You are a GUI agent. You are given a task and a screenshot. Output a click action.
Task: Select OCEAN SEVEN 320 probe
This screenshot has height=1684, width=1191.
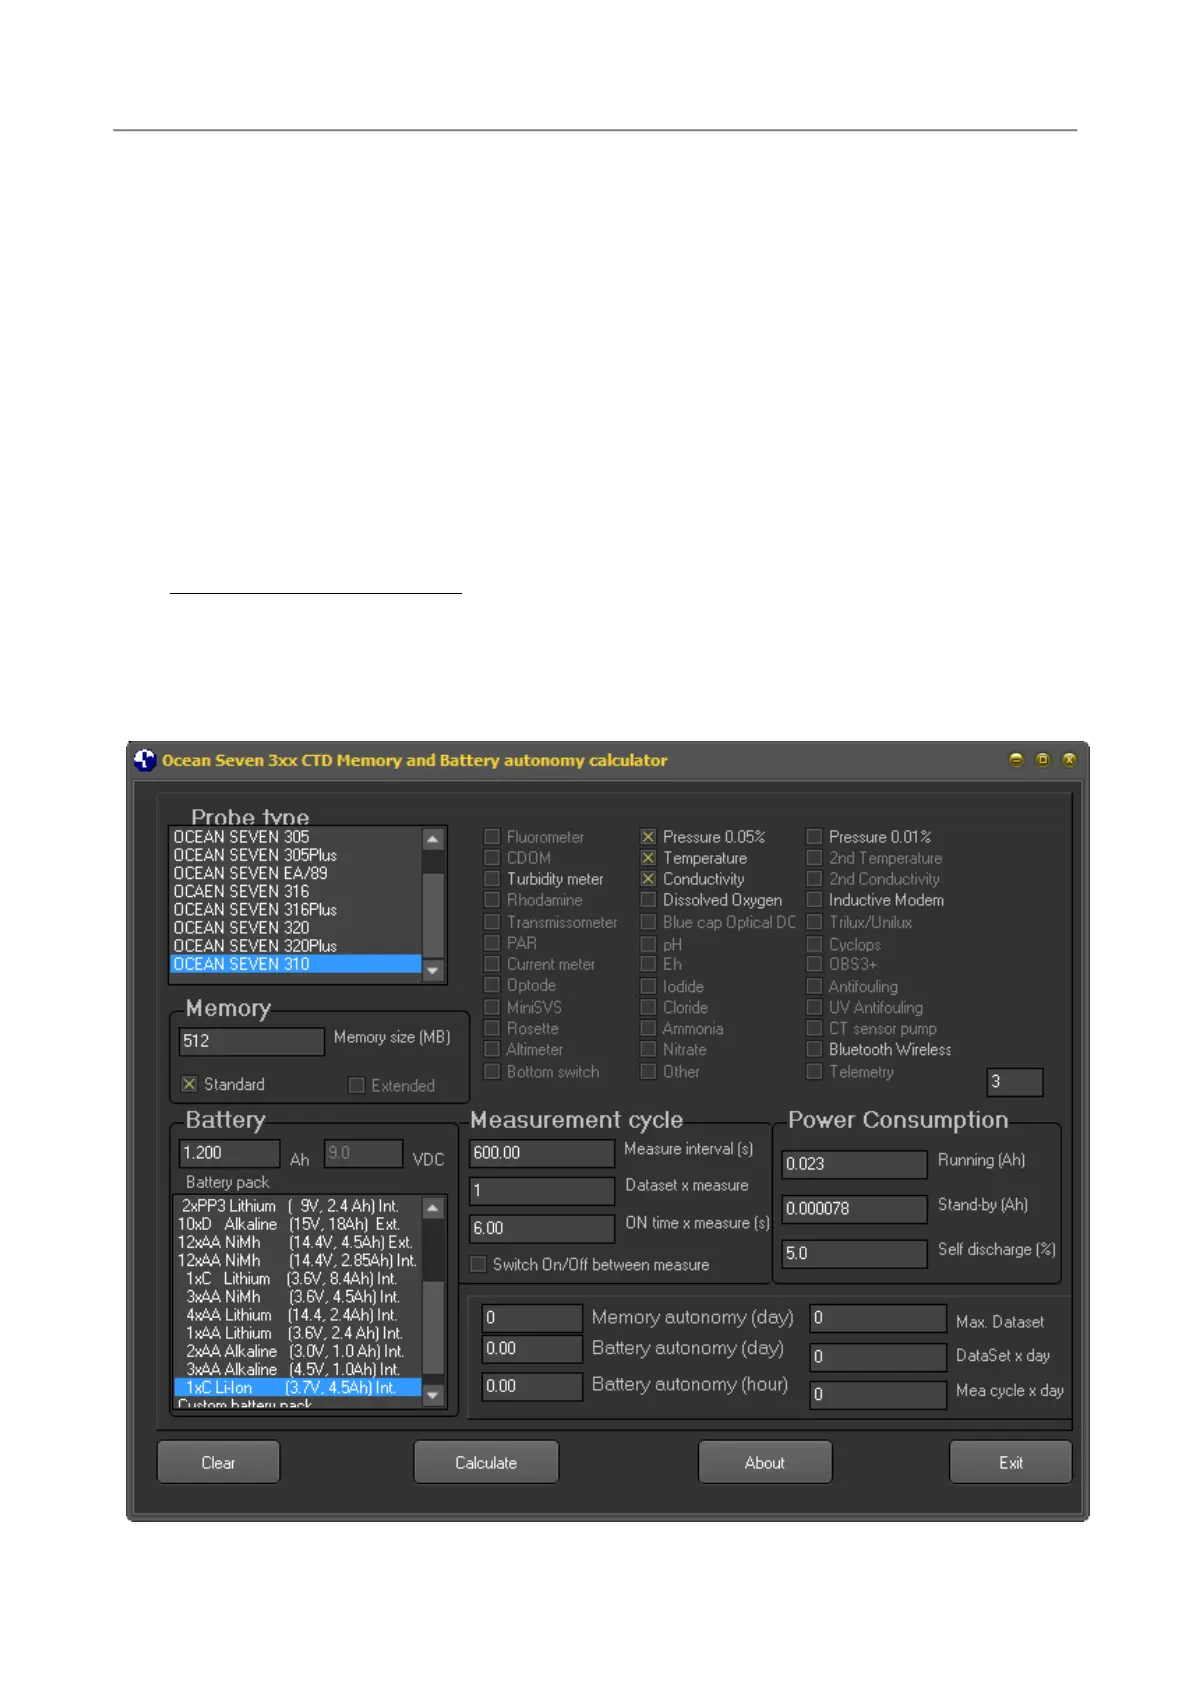296,927
